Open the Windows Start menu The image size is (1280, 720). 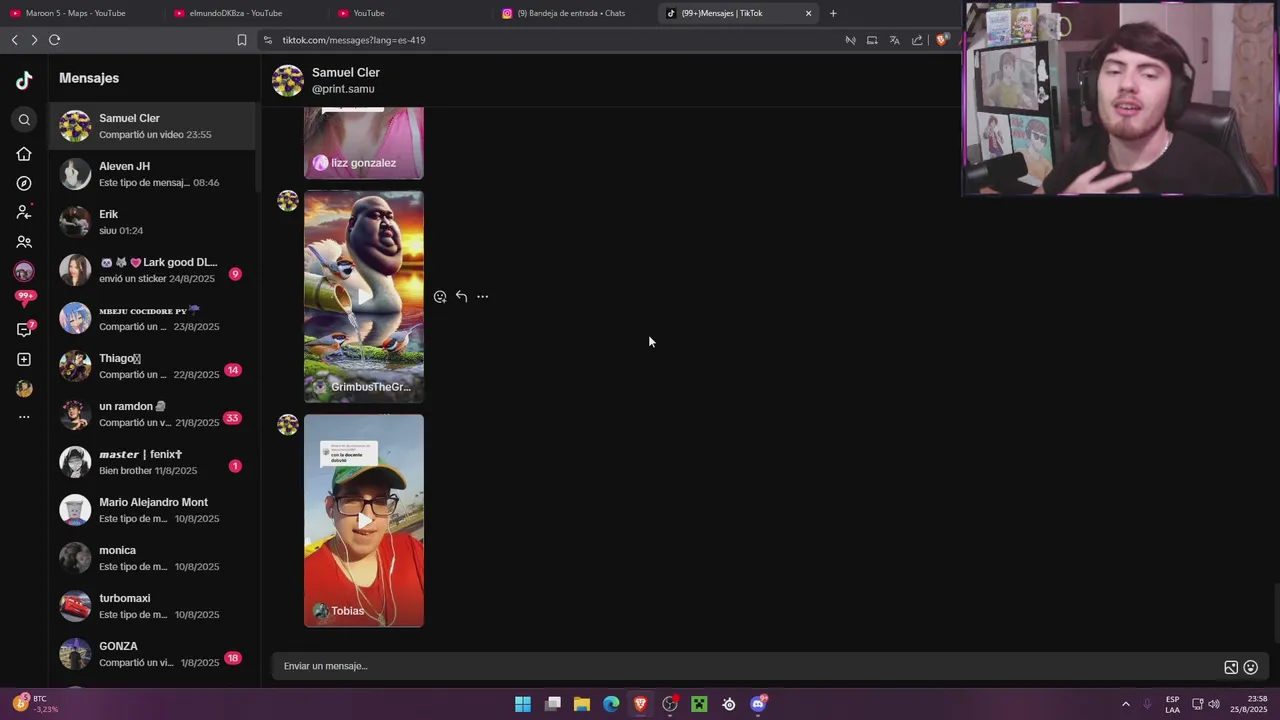tap(523, 704)
